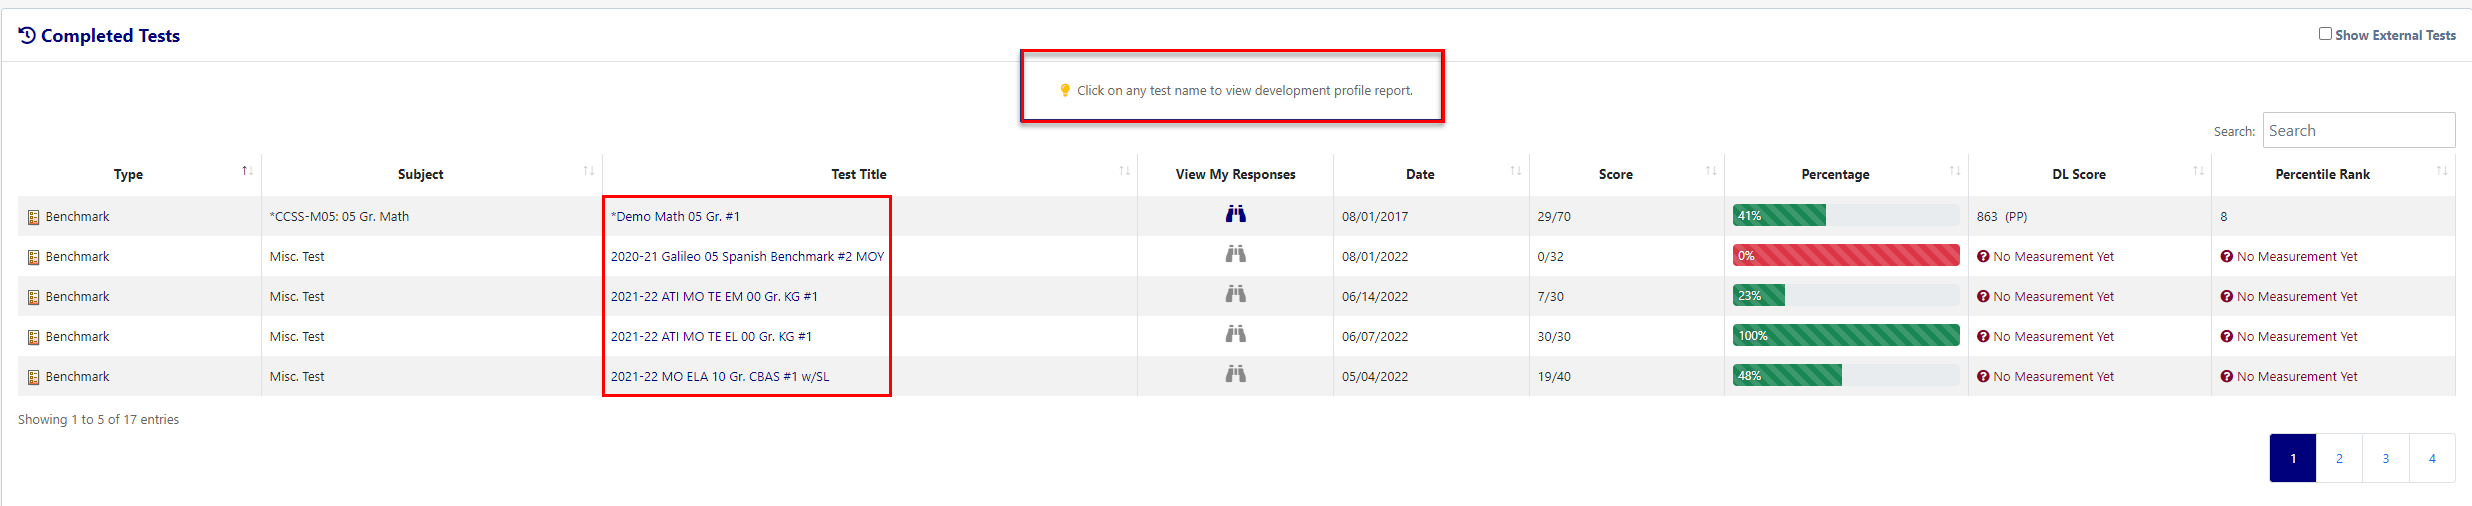Go to page 2 of results
2472x506 pixels.
(2339, 458)
